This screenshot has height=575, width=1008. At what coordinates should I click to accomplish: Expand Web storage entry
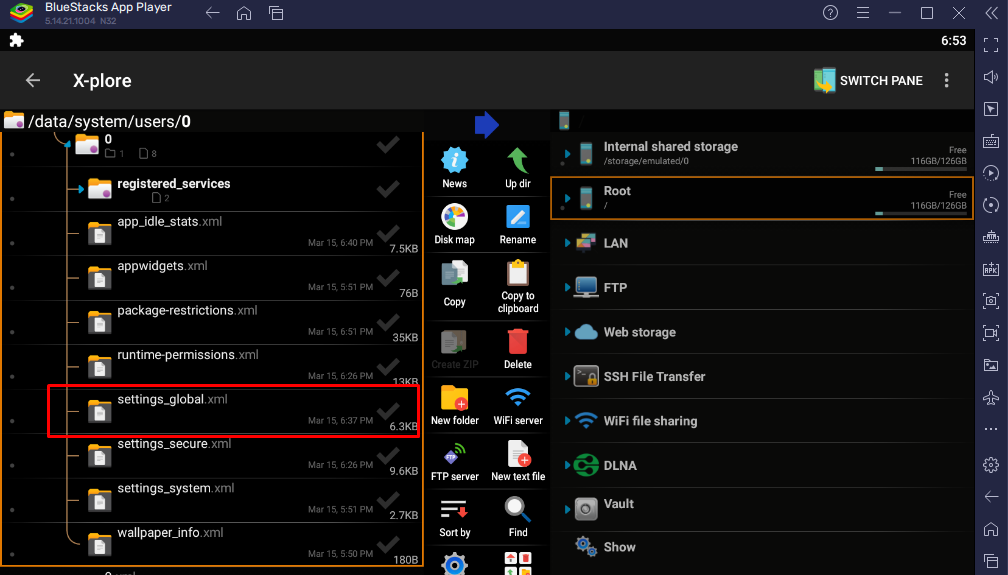tap(567, 331)
